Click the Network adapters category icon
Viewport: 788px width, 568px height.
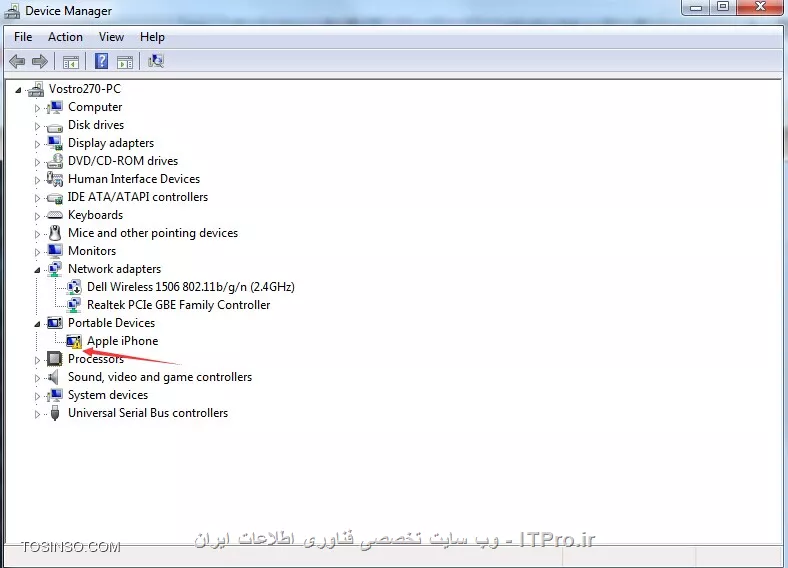[54, 269]
